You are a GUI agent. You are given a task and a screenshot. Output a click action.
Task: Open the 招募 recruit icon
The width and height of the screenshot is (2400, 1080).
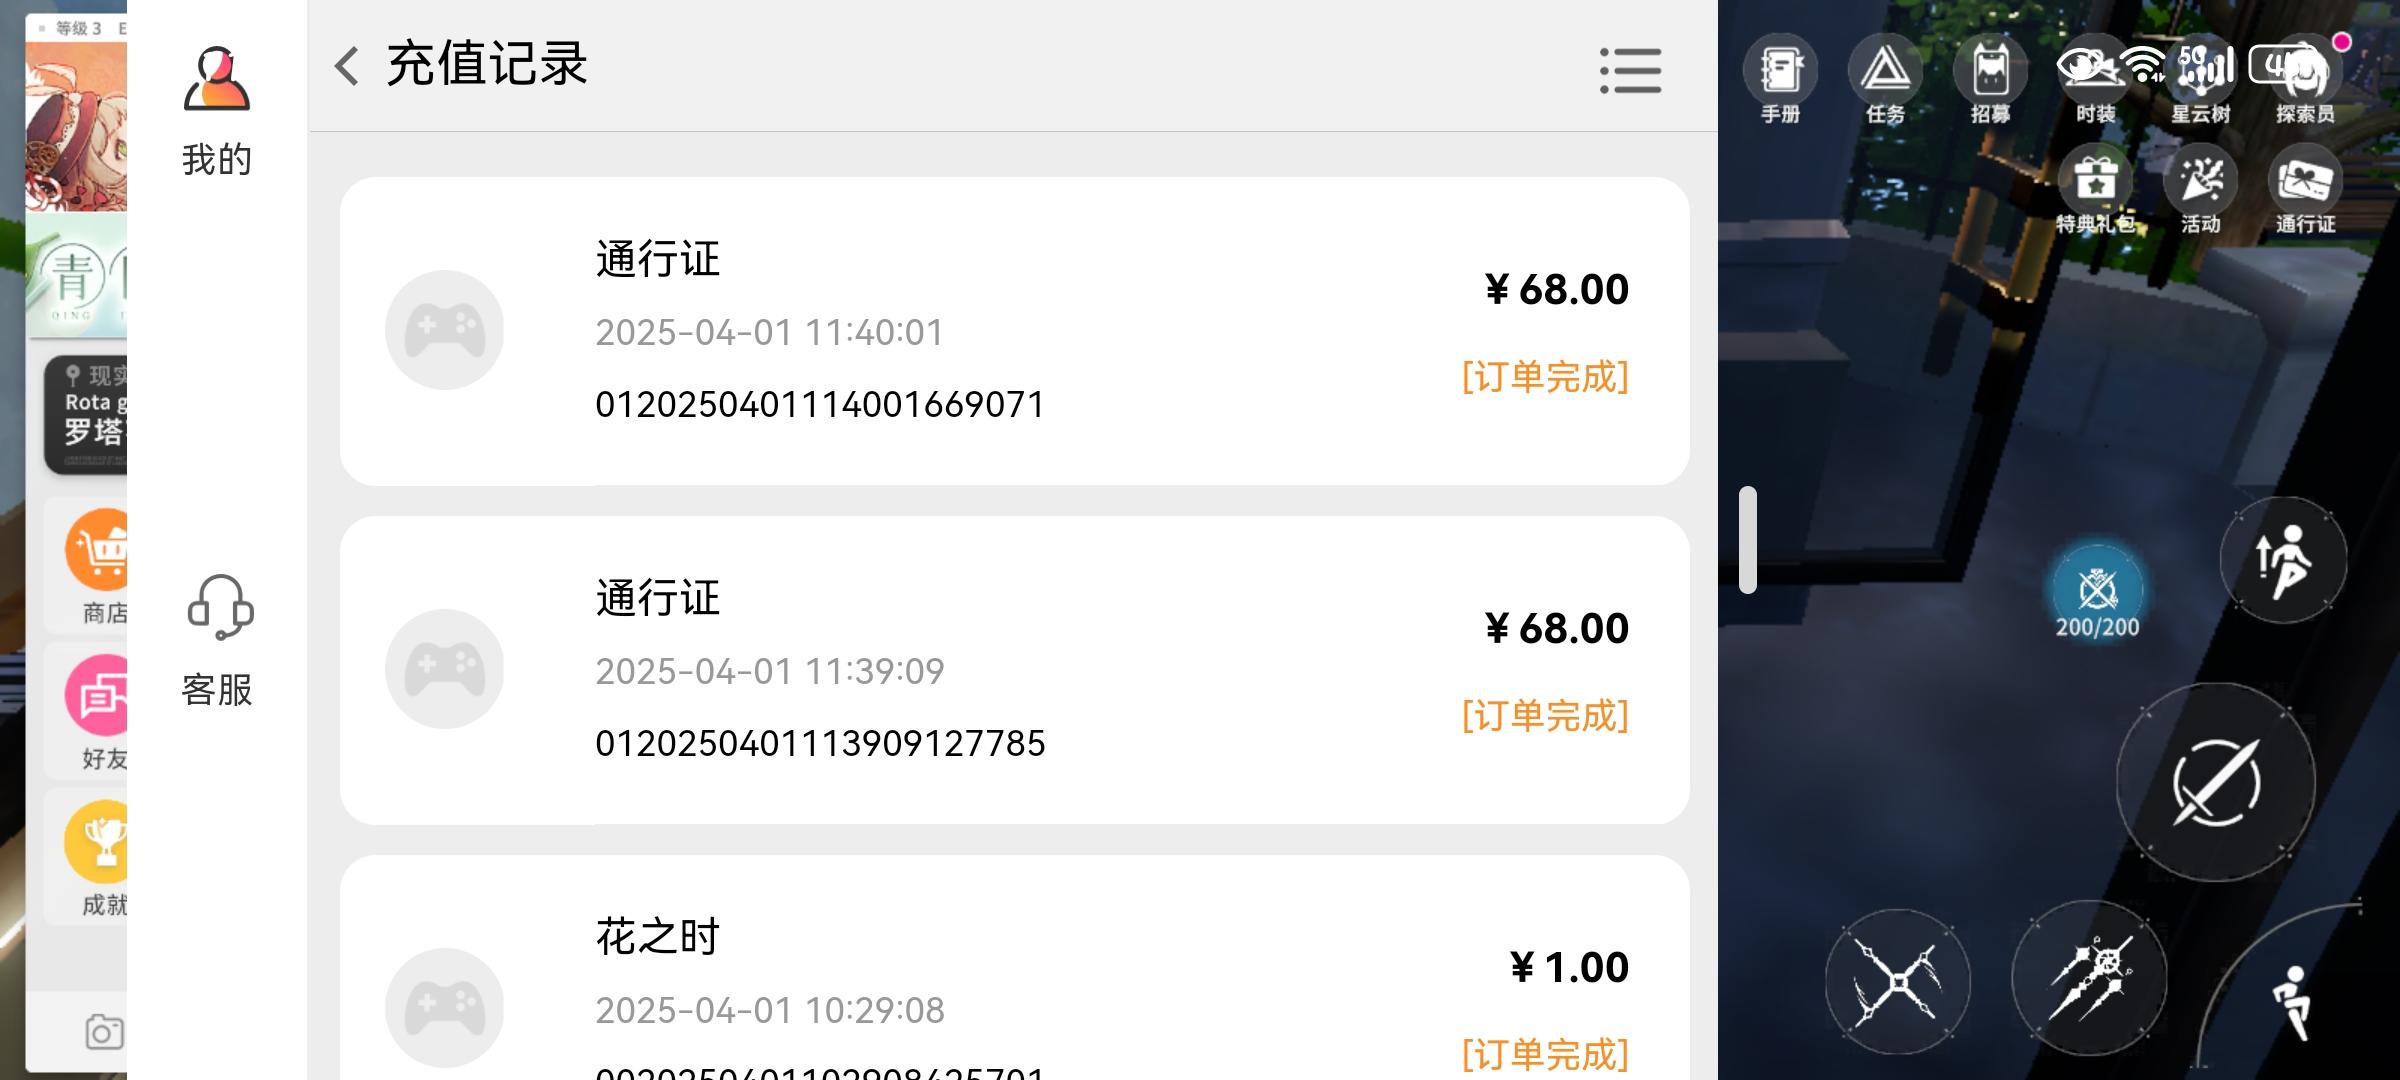[1990, 81]
